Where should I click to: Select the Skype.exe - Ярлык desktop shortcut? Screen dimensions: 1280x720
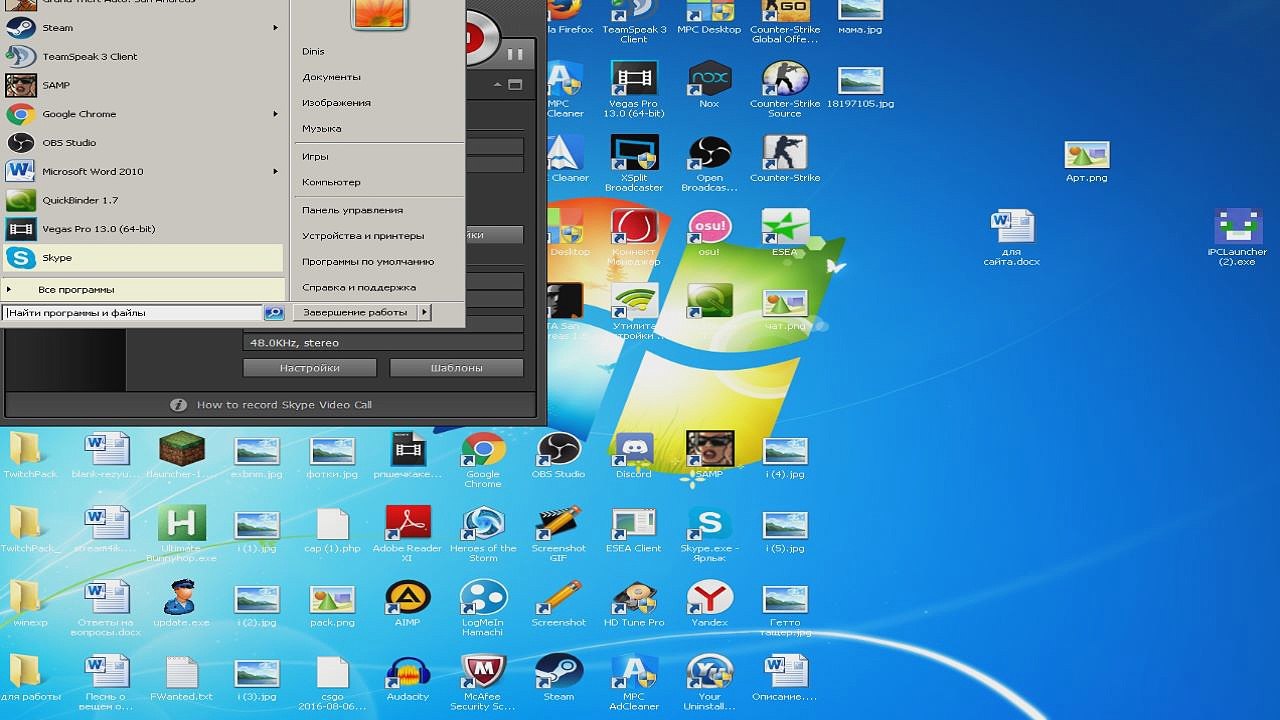(709, 535)
